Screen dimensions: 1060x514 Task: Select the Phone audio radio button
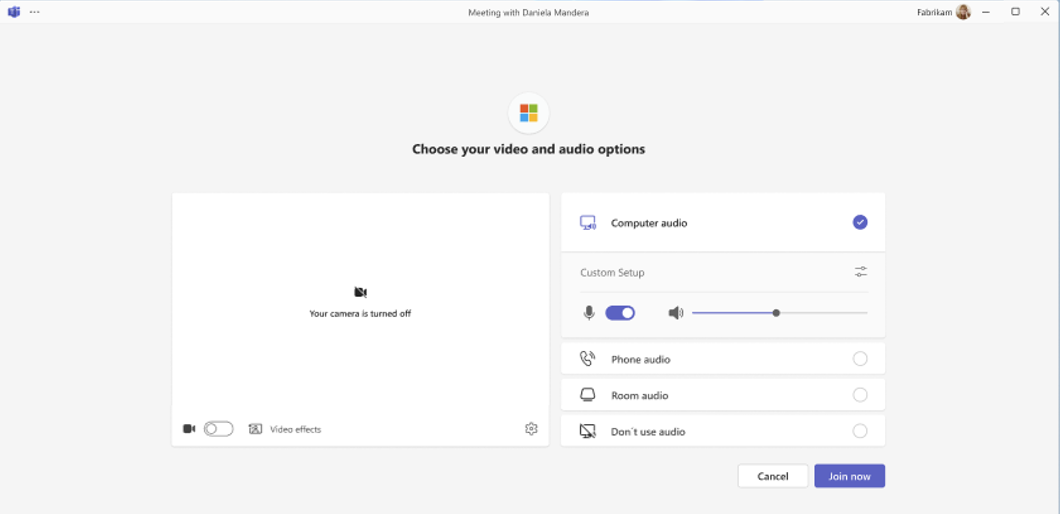pyautogui.click(x=860, y=359)
